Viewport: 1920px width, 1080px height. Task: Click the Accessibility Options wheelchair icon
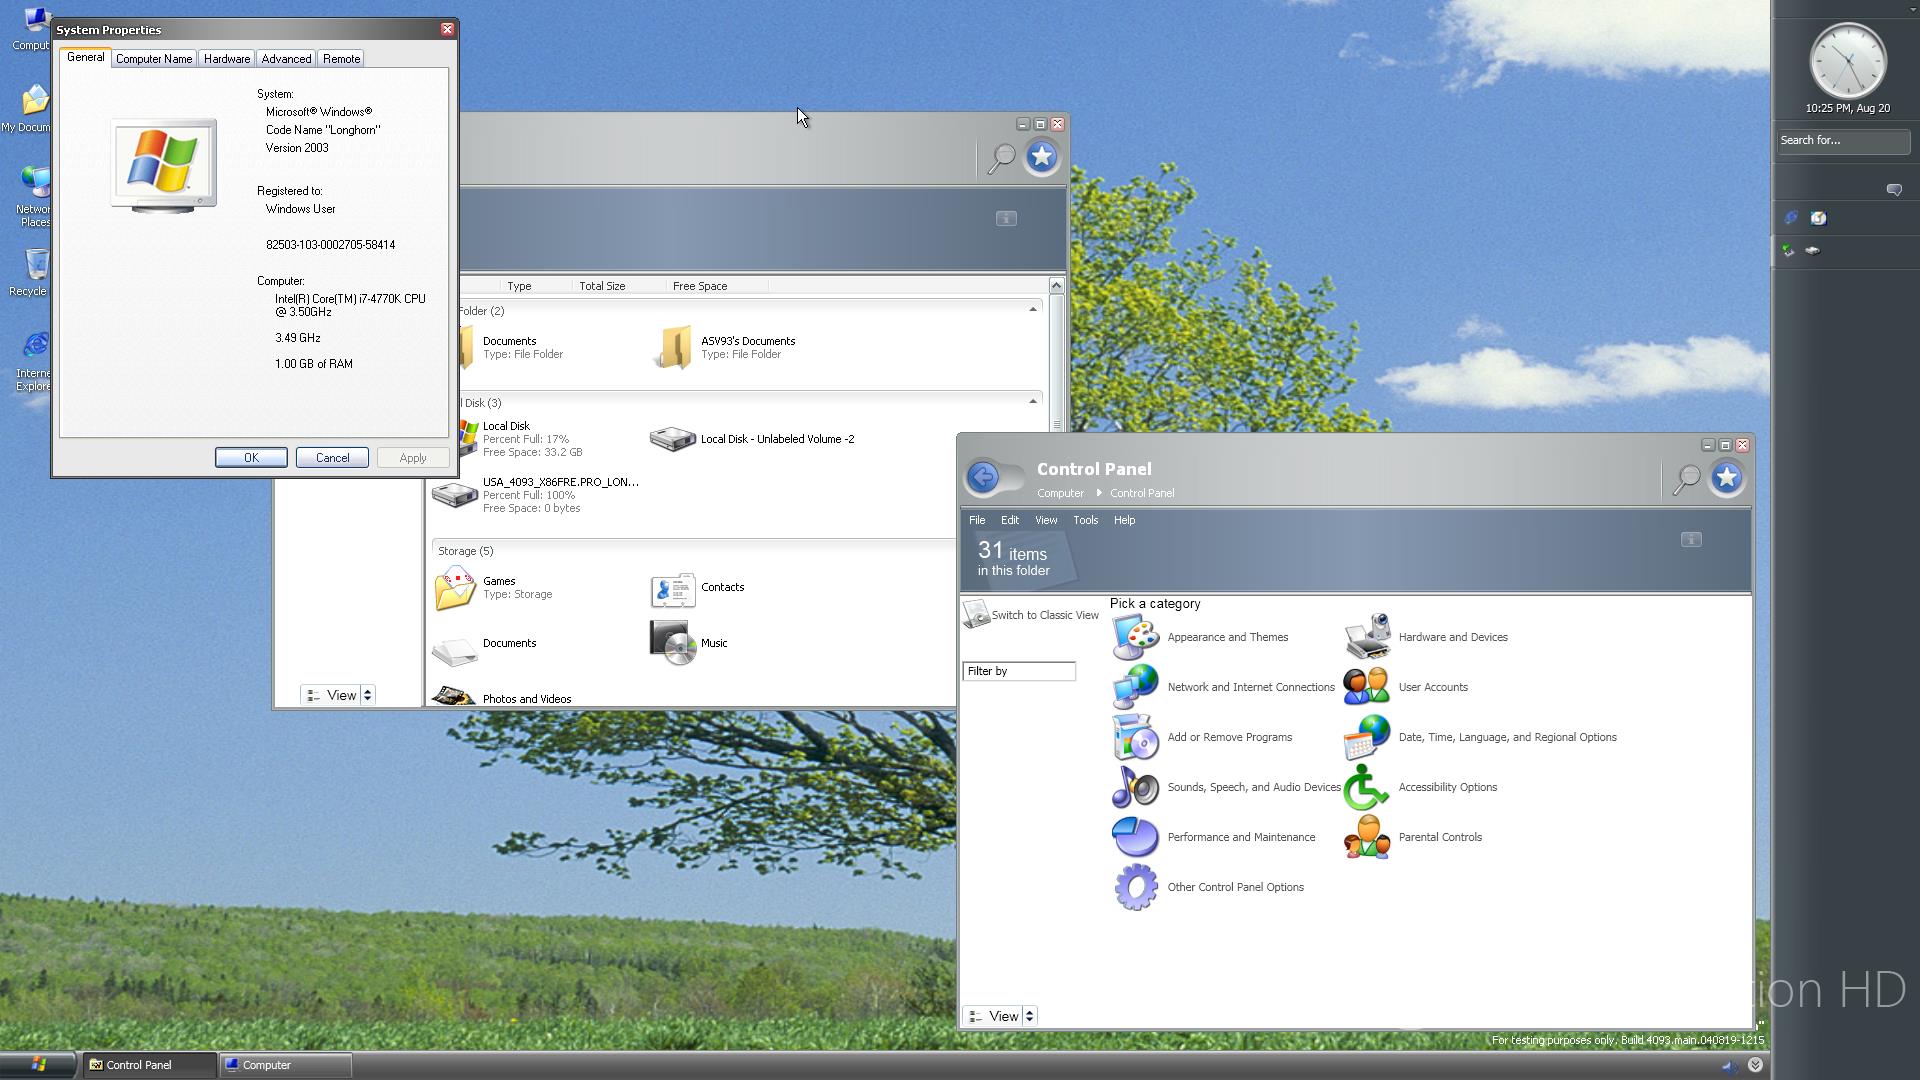coord(1366,787)
